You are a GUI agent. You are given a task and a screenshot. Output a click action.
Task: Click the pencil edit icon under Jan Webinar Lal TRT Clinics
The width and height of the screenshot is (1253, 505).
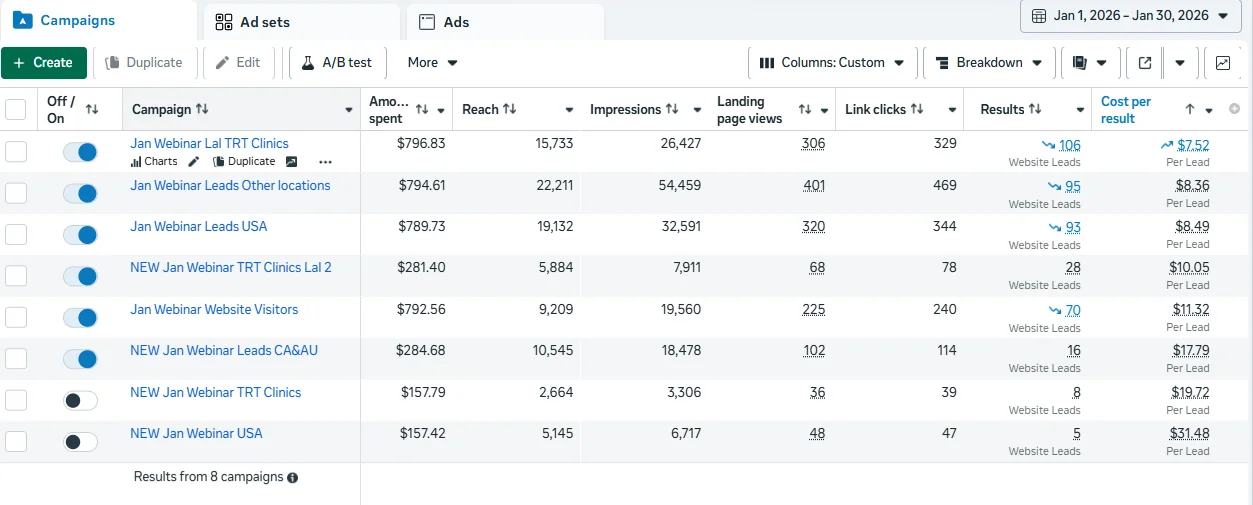pos(194,161)
